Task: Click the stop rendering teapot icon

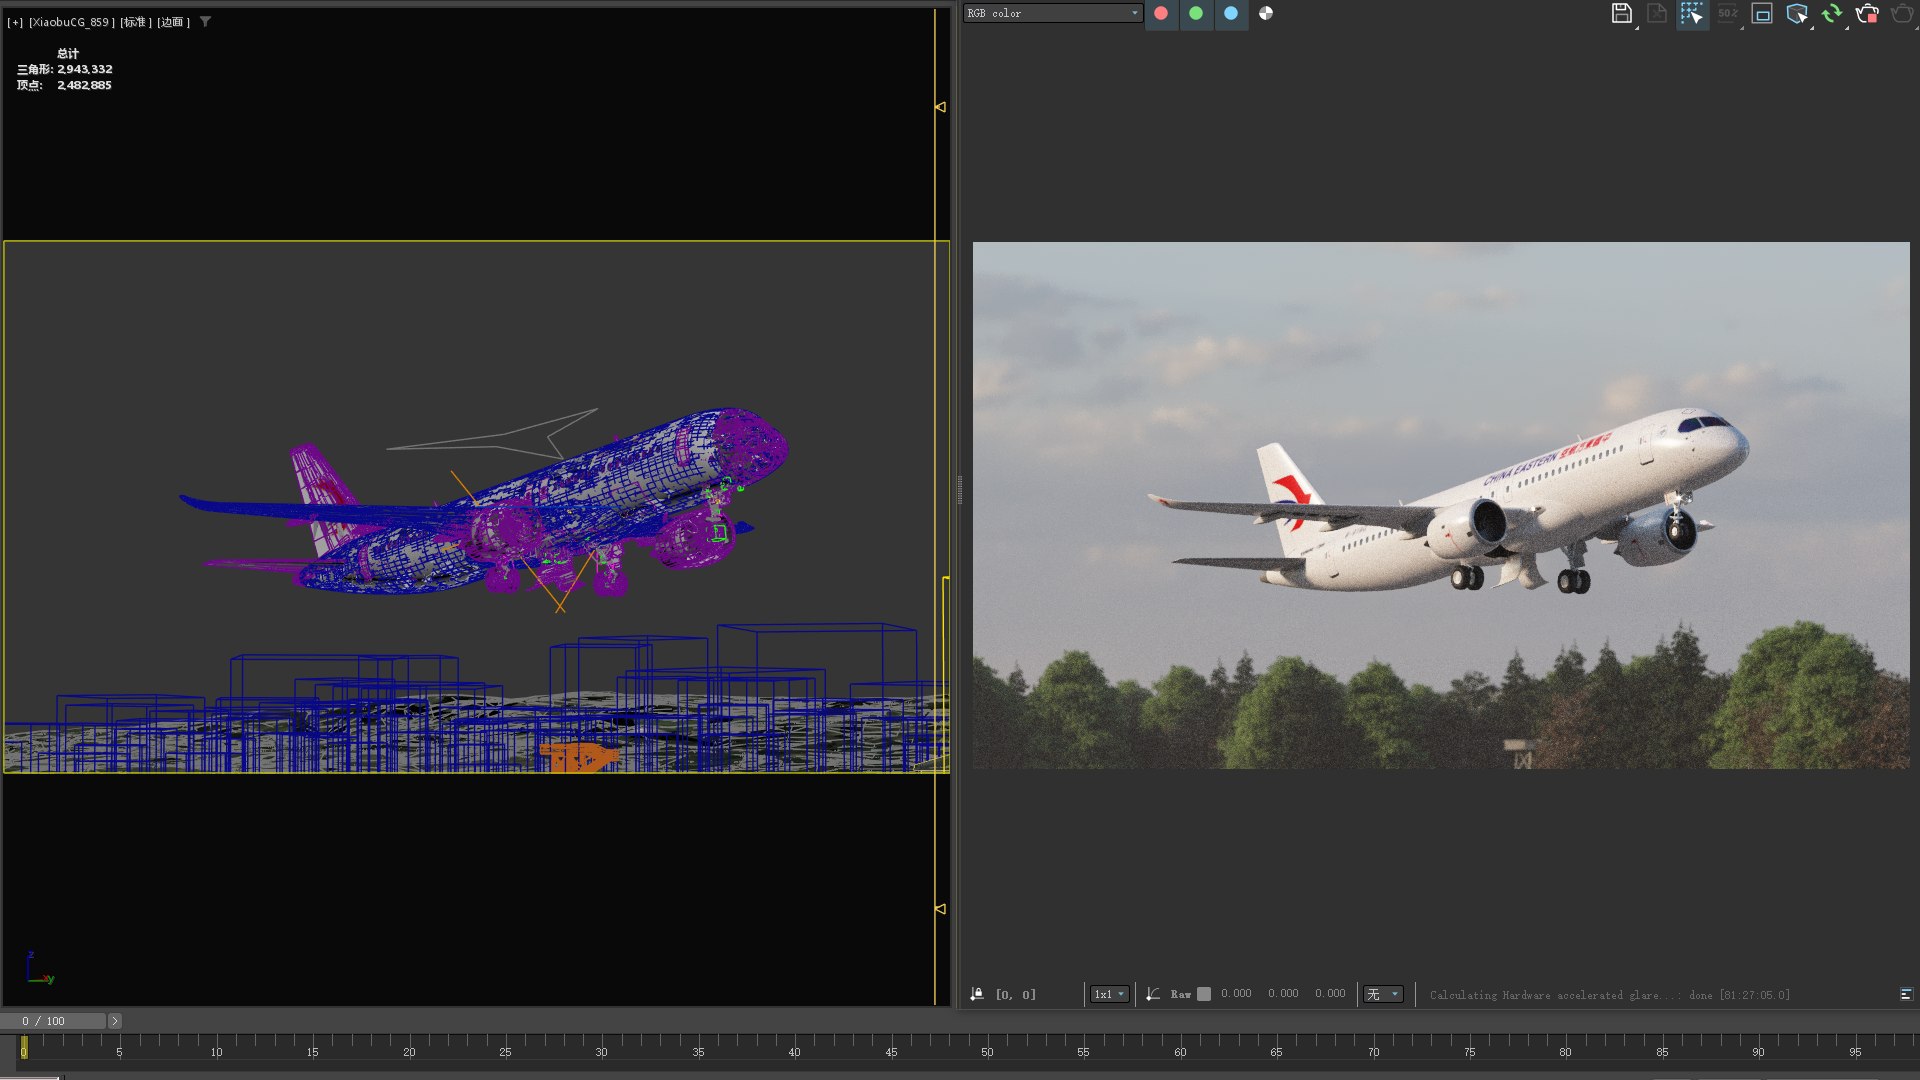Action: [1867, 13]
